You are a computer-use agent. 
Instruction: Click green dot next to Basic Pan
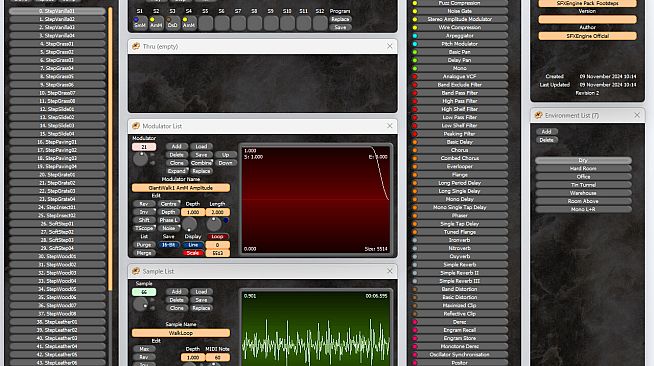pyautogui.click(x=415, y=52)
